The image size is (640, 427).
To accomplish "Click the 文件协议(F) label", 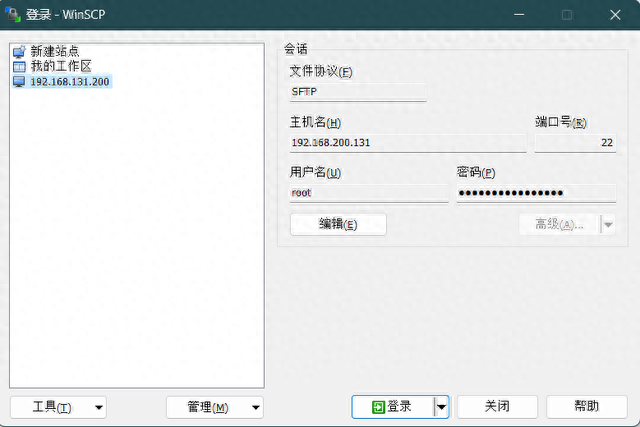I will 321,71.
